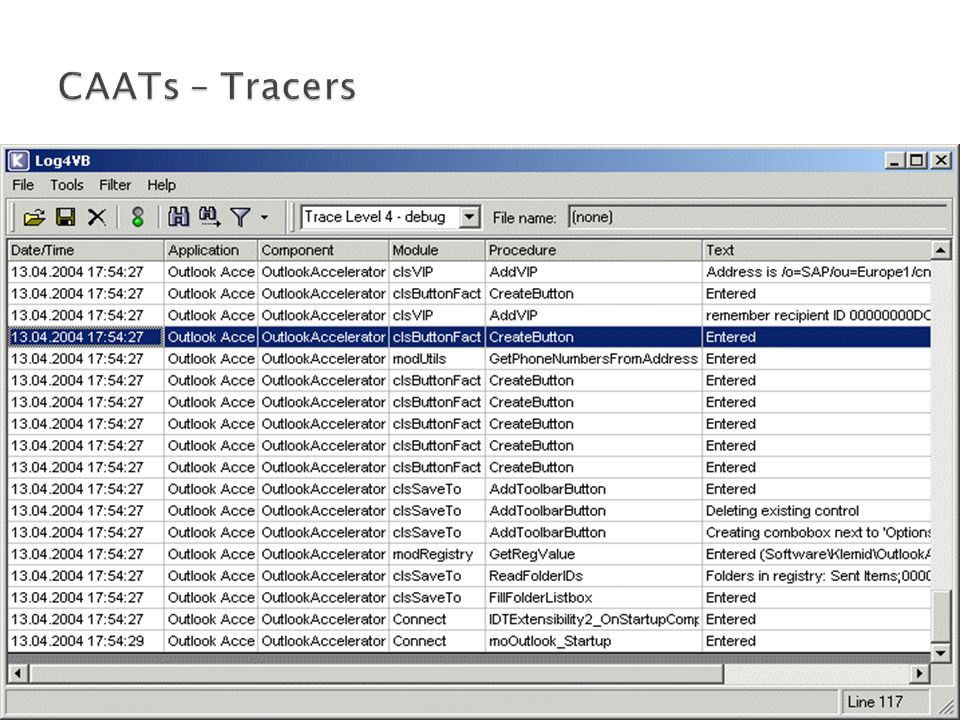Open the File menu
Image resolution: width=960 pixels, height=720 pixels.
[x=23, y=185]
